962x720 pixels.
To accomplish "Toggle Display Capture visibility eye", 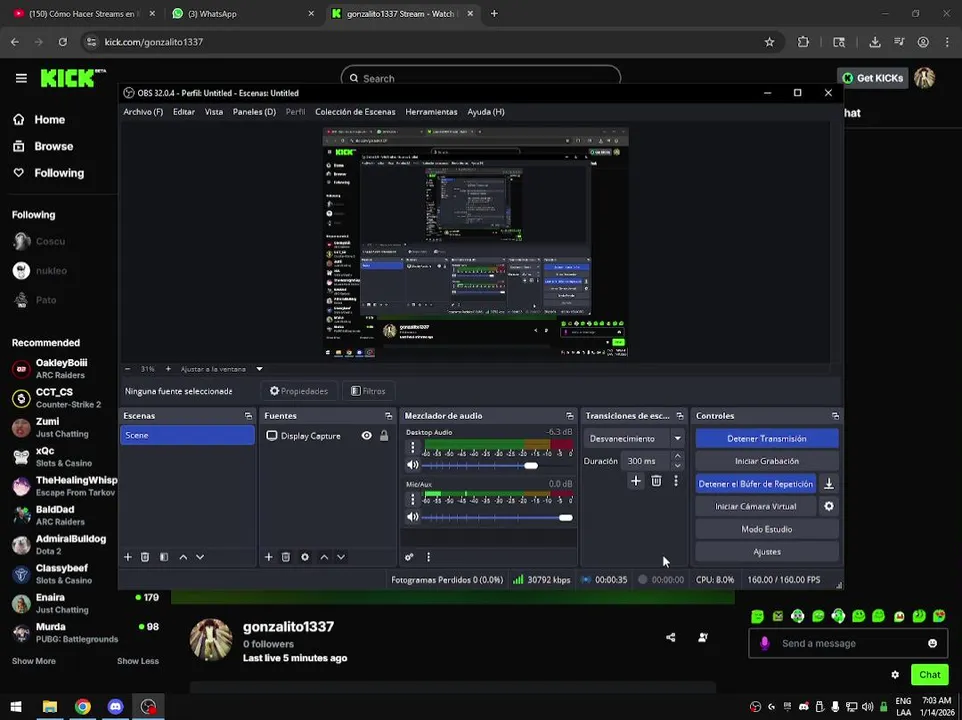I will 366,435.
